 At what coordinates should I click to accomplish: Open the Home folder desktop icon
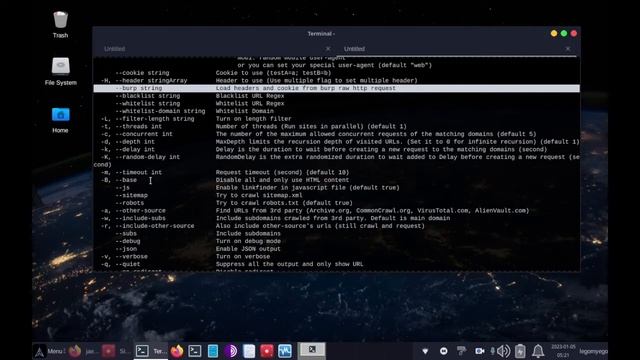pos(60,120)
